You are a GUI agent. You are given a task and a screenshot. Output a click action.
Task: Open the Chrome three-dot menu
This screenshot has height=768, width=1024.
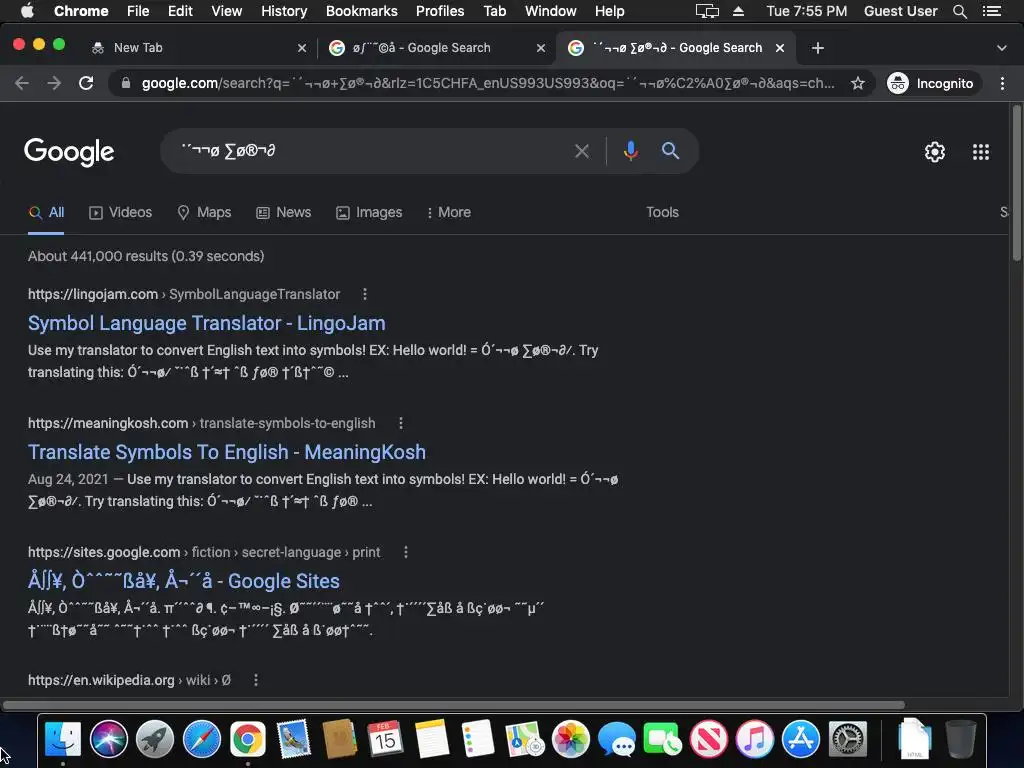pos(1002,84)
